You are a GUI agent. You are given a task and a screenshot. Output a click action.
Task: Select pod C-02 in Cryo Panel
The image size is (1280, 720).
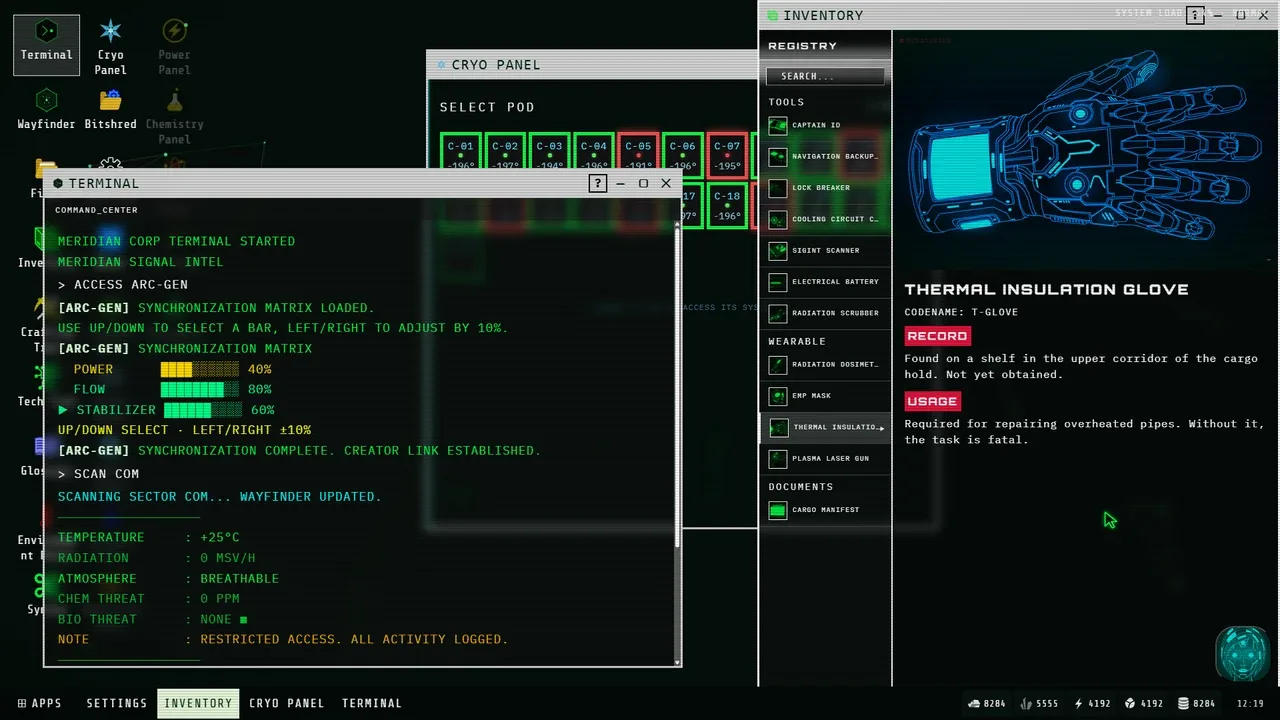(x=505, y=153)
